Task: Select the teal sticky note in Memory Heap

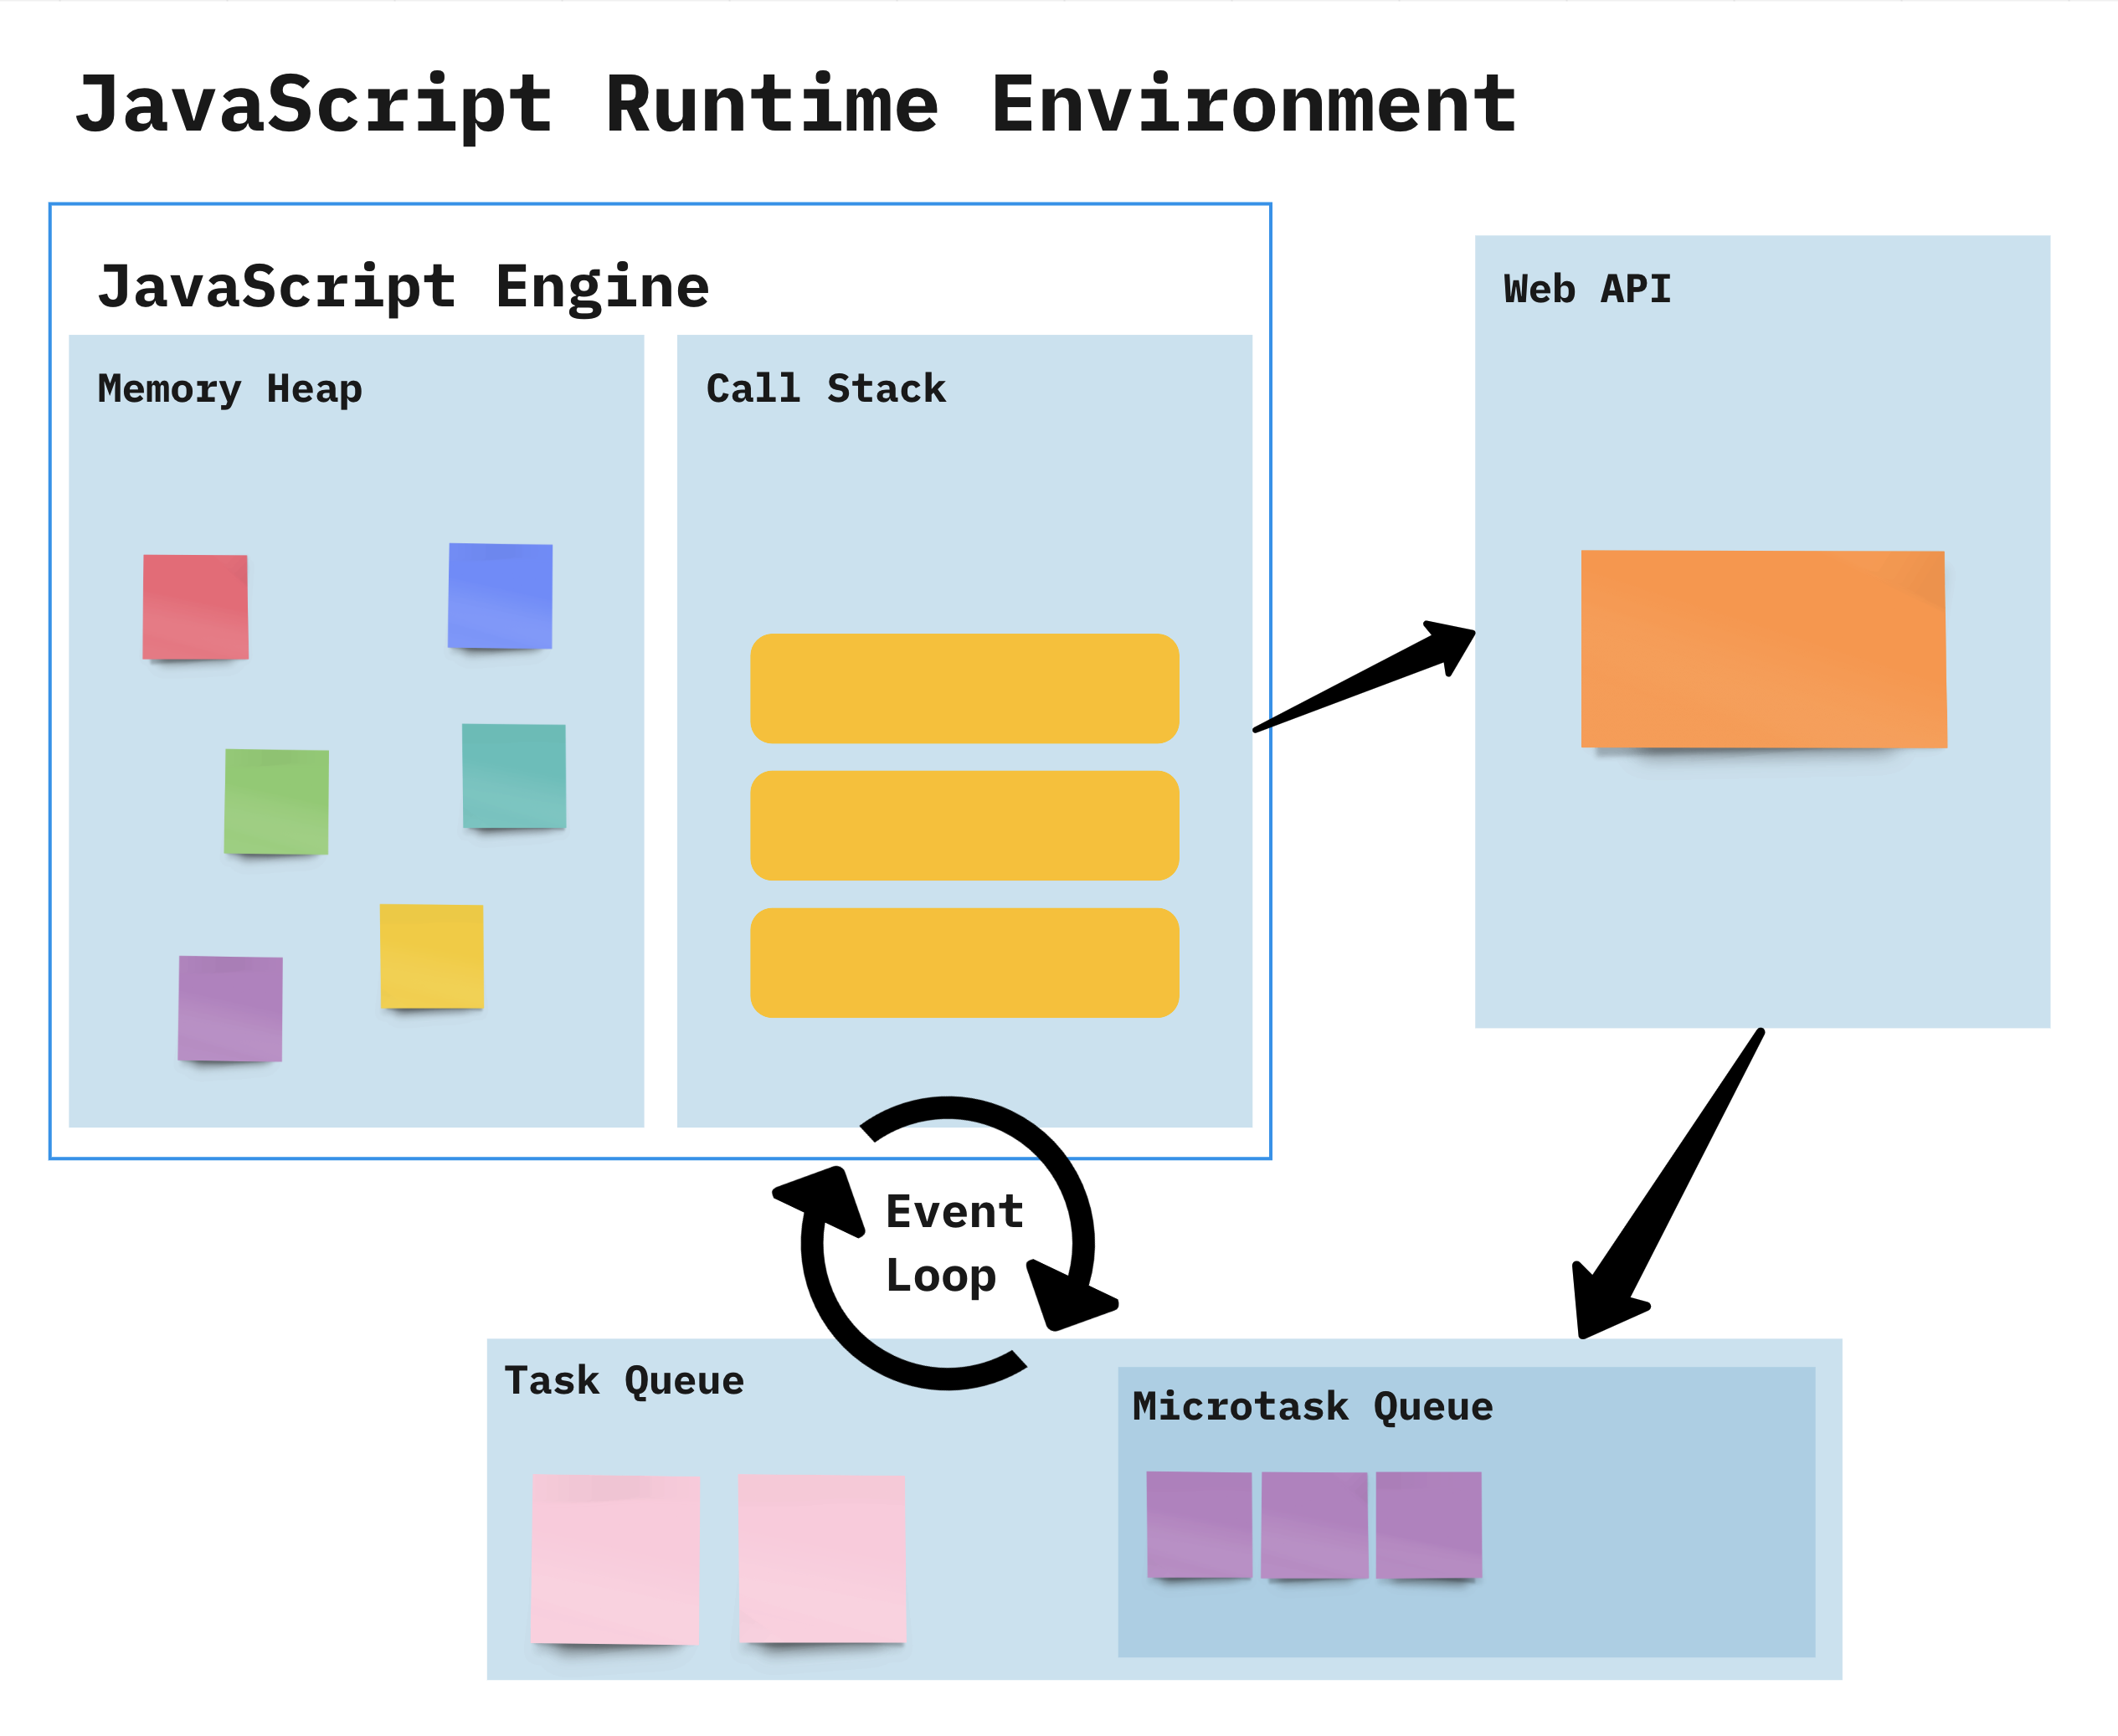Action: coord(514,776)
